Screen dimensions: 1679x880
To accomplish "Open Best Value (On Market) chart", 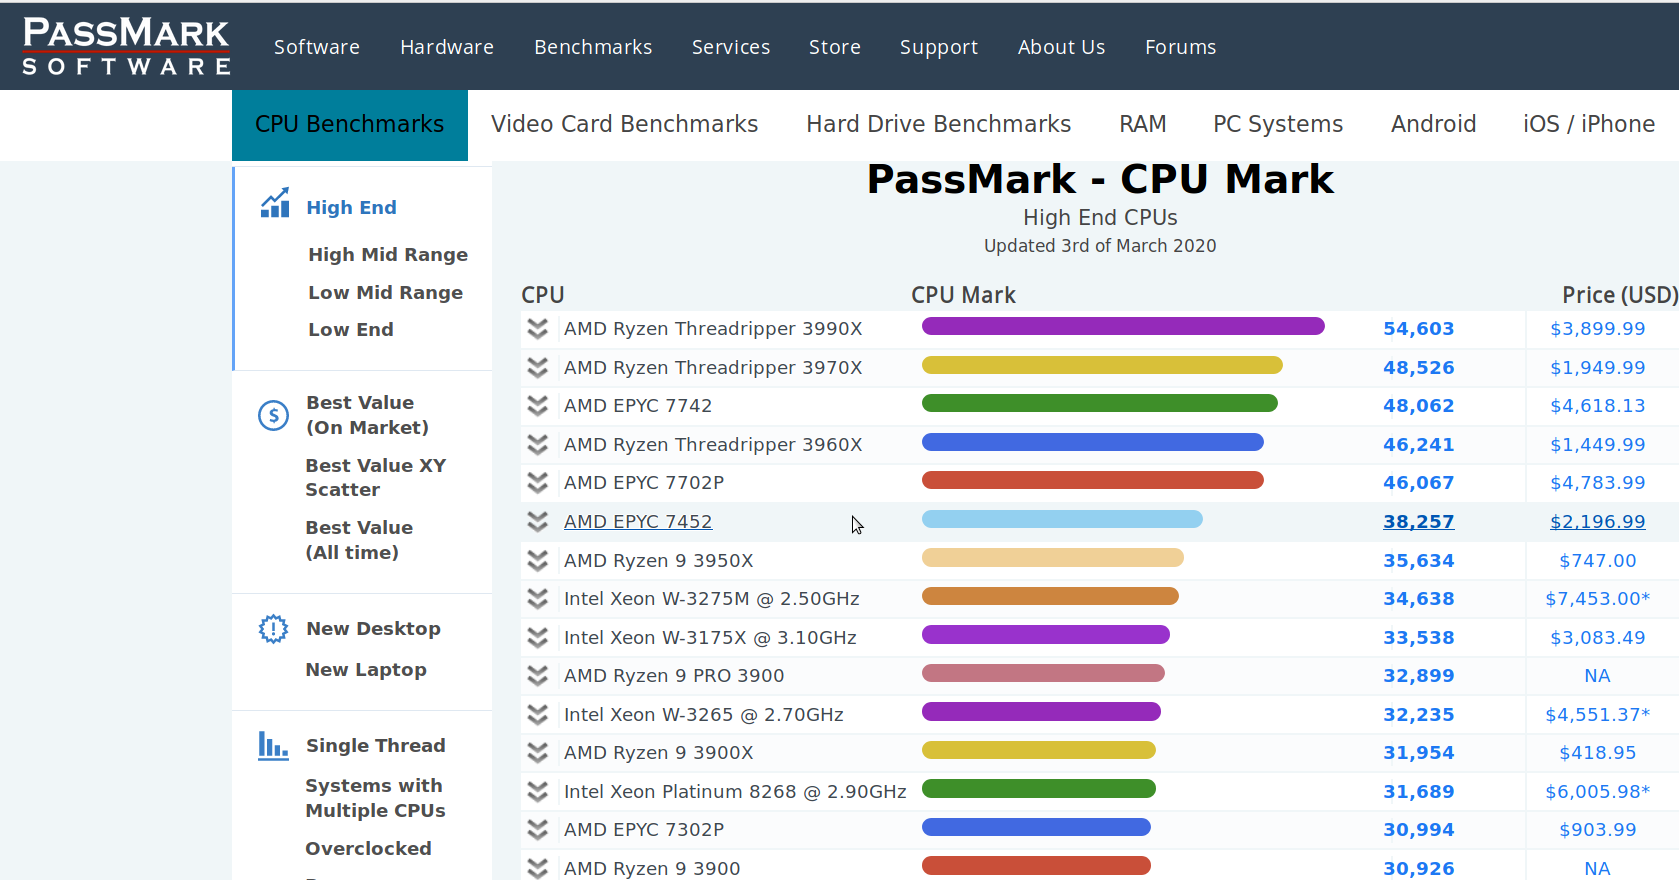I will coord(367,415).
